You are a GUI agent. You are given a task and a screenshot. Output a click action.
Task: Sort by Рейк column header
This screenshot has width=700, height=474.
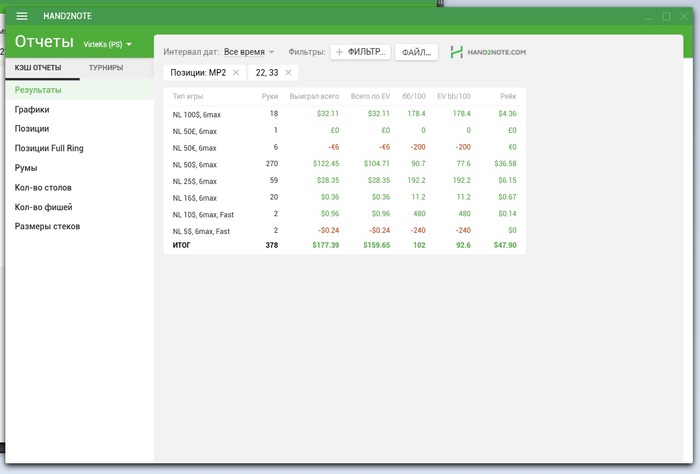pyautogui.click(x=508, y=96)
